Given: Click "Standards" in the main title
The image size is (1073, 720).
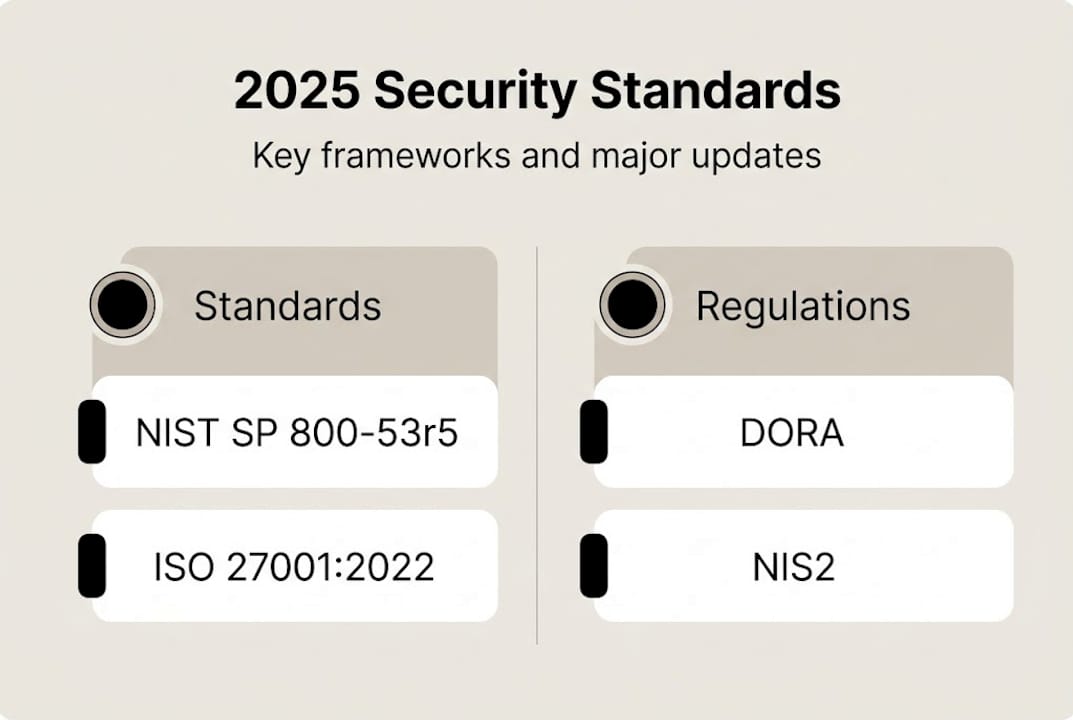Looking at the screenshot, I should pyautogui.click(x=715, y=91).
